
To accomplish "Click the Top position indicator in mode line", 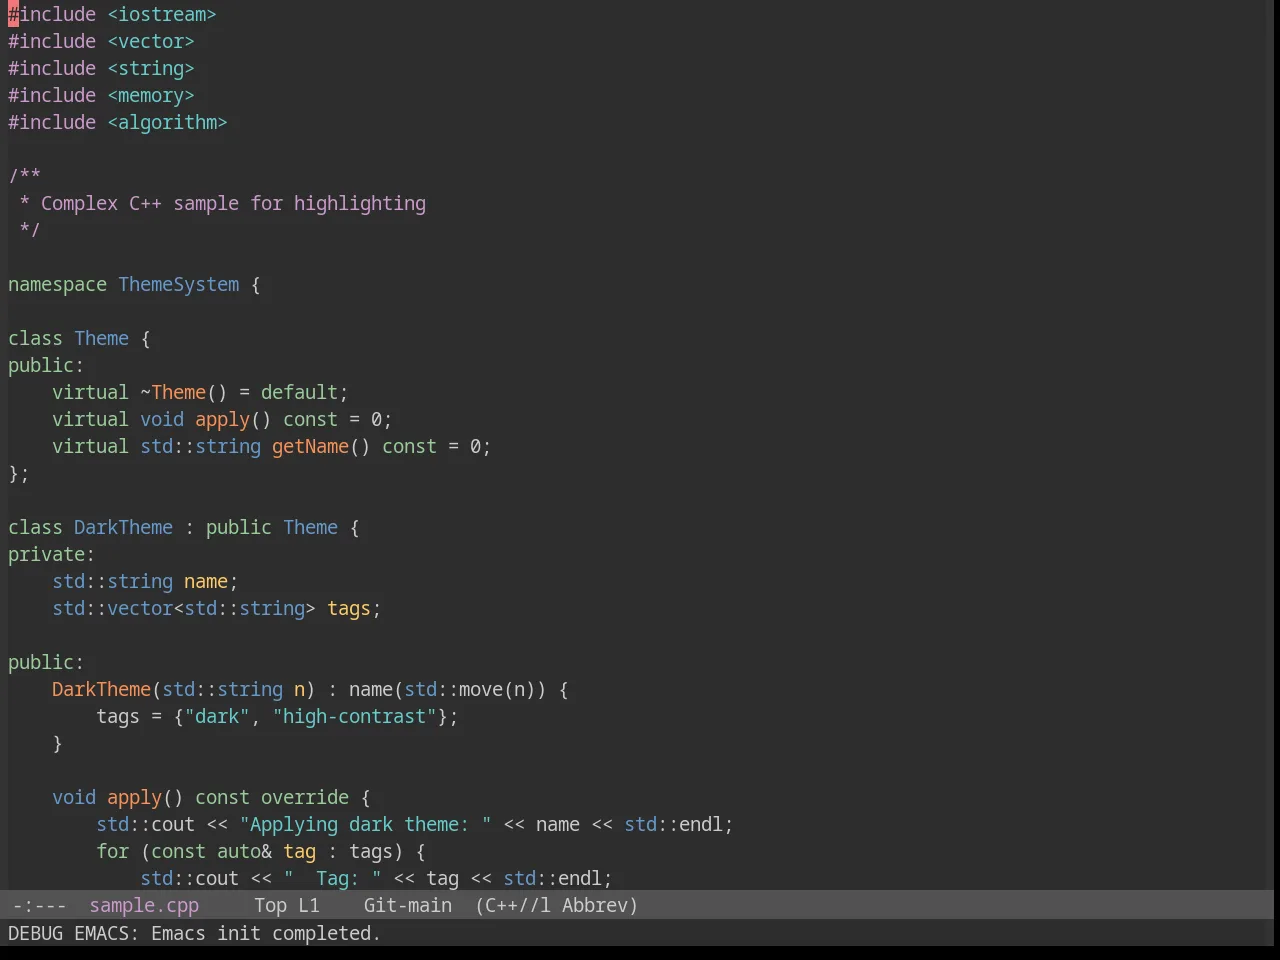I will (x=270, y=906).
